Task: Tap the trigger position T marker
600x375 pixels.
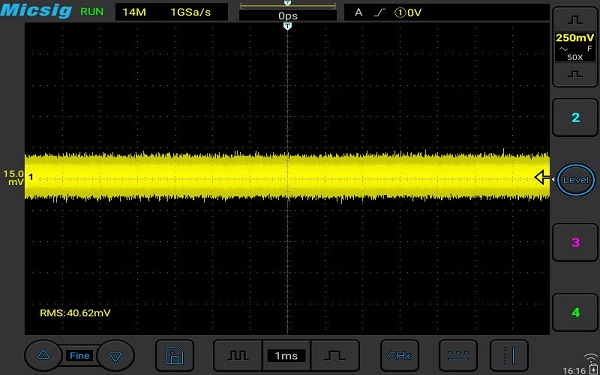Action: 288,26
